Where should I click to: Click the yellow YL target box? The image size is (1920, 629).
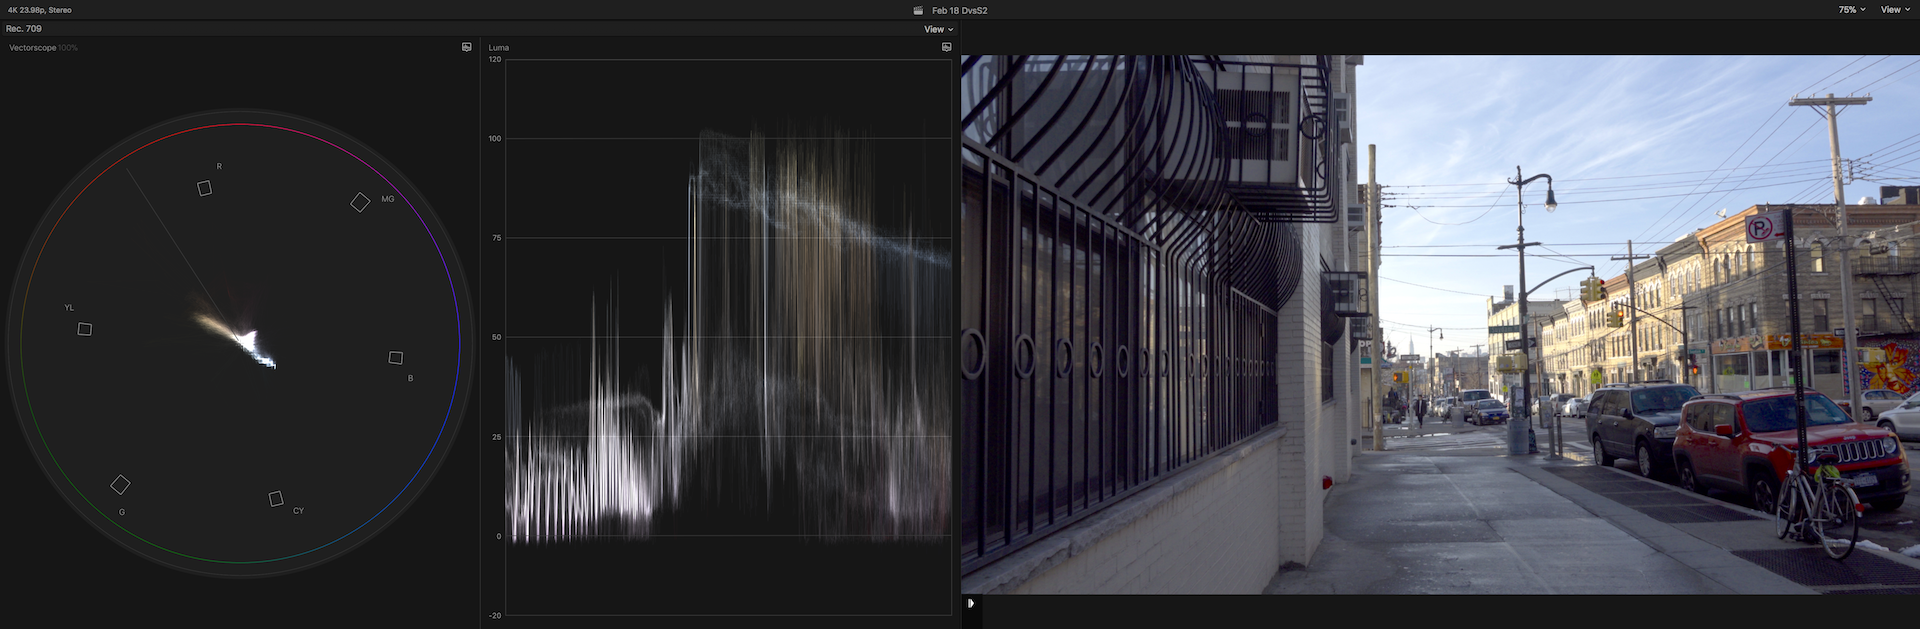85,329
